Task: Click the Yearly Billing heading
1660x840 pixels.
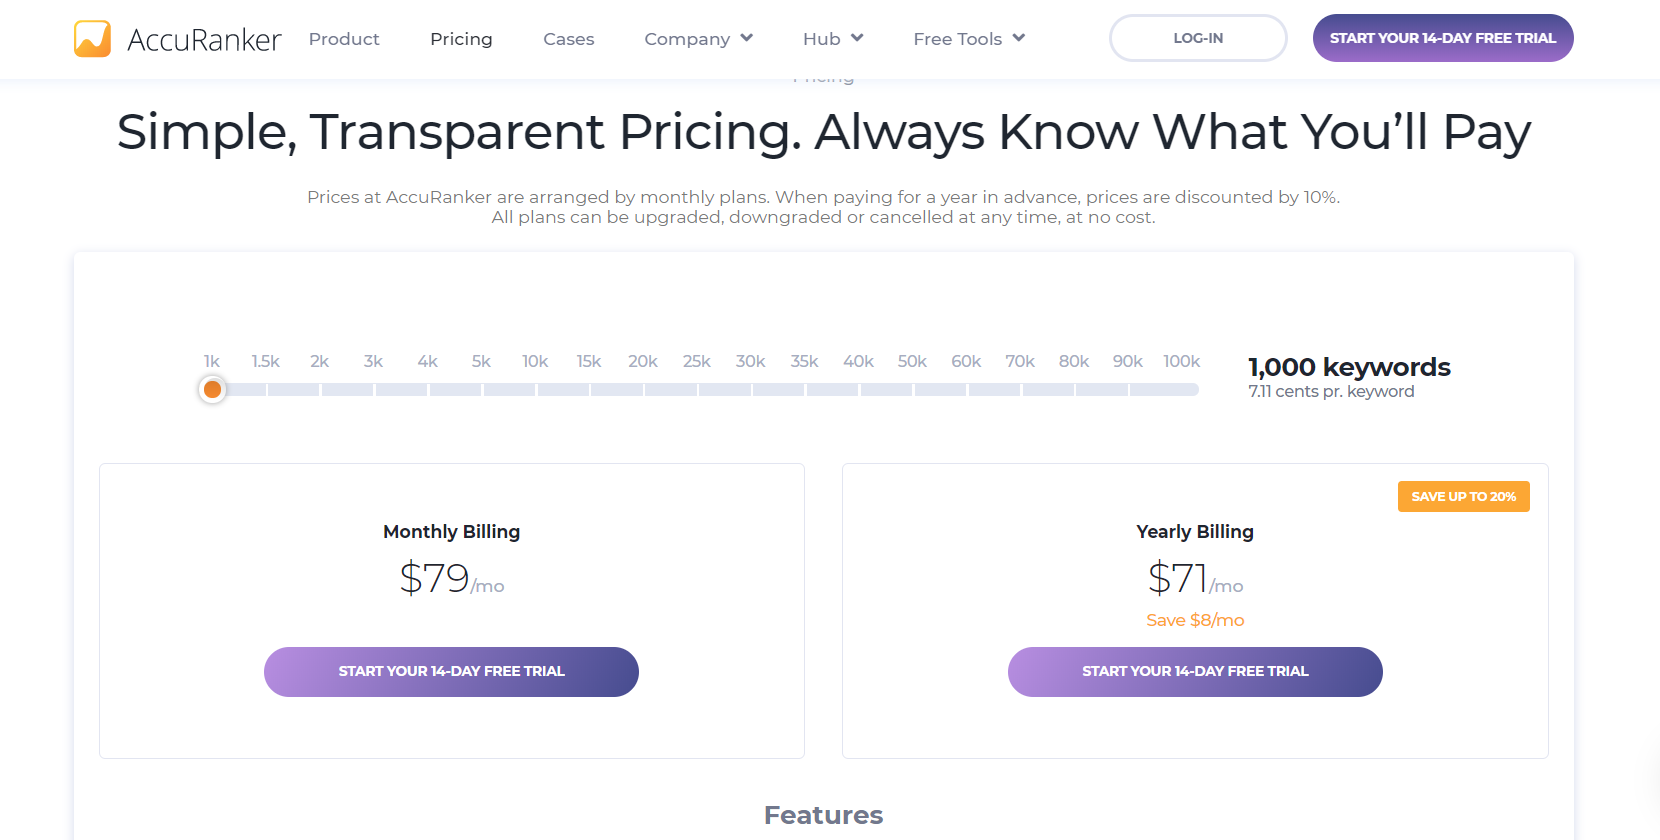Action: (x=1195, y=532)
